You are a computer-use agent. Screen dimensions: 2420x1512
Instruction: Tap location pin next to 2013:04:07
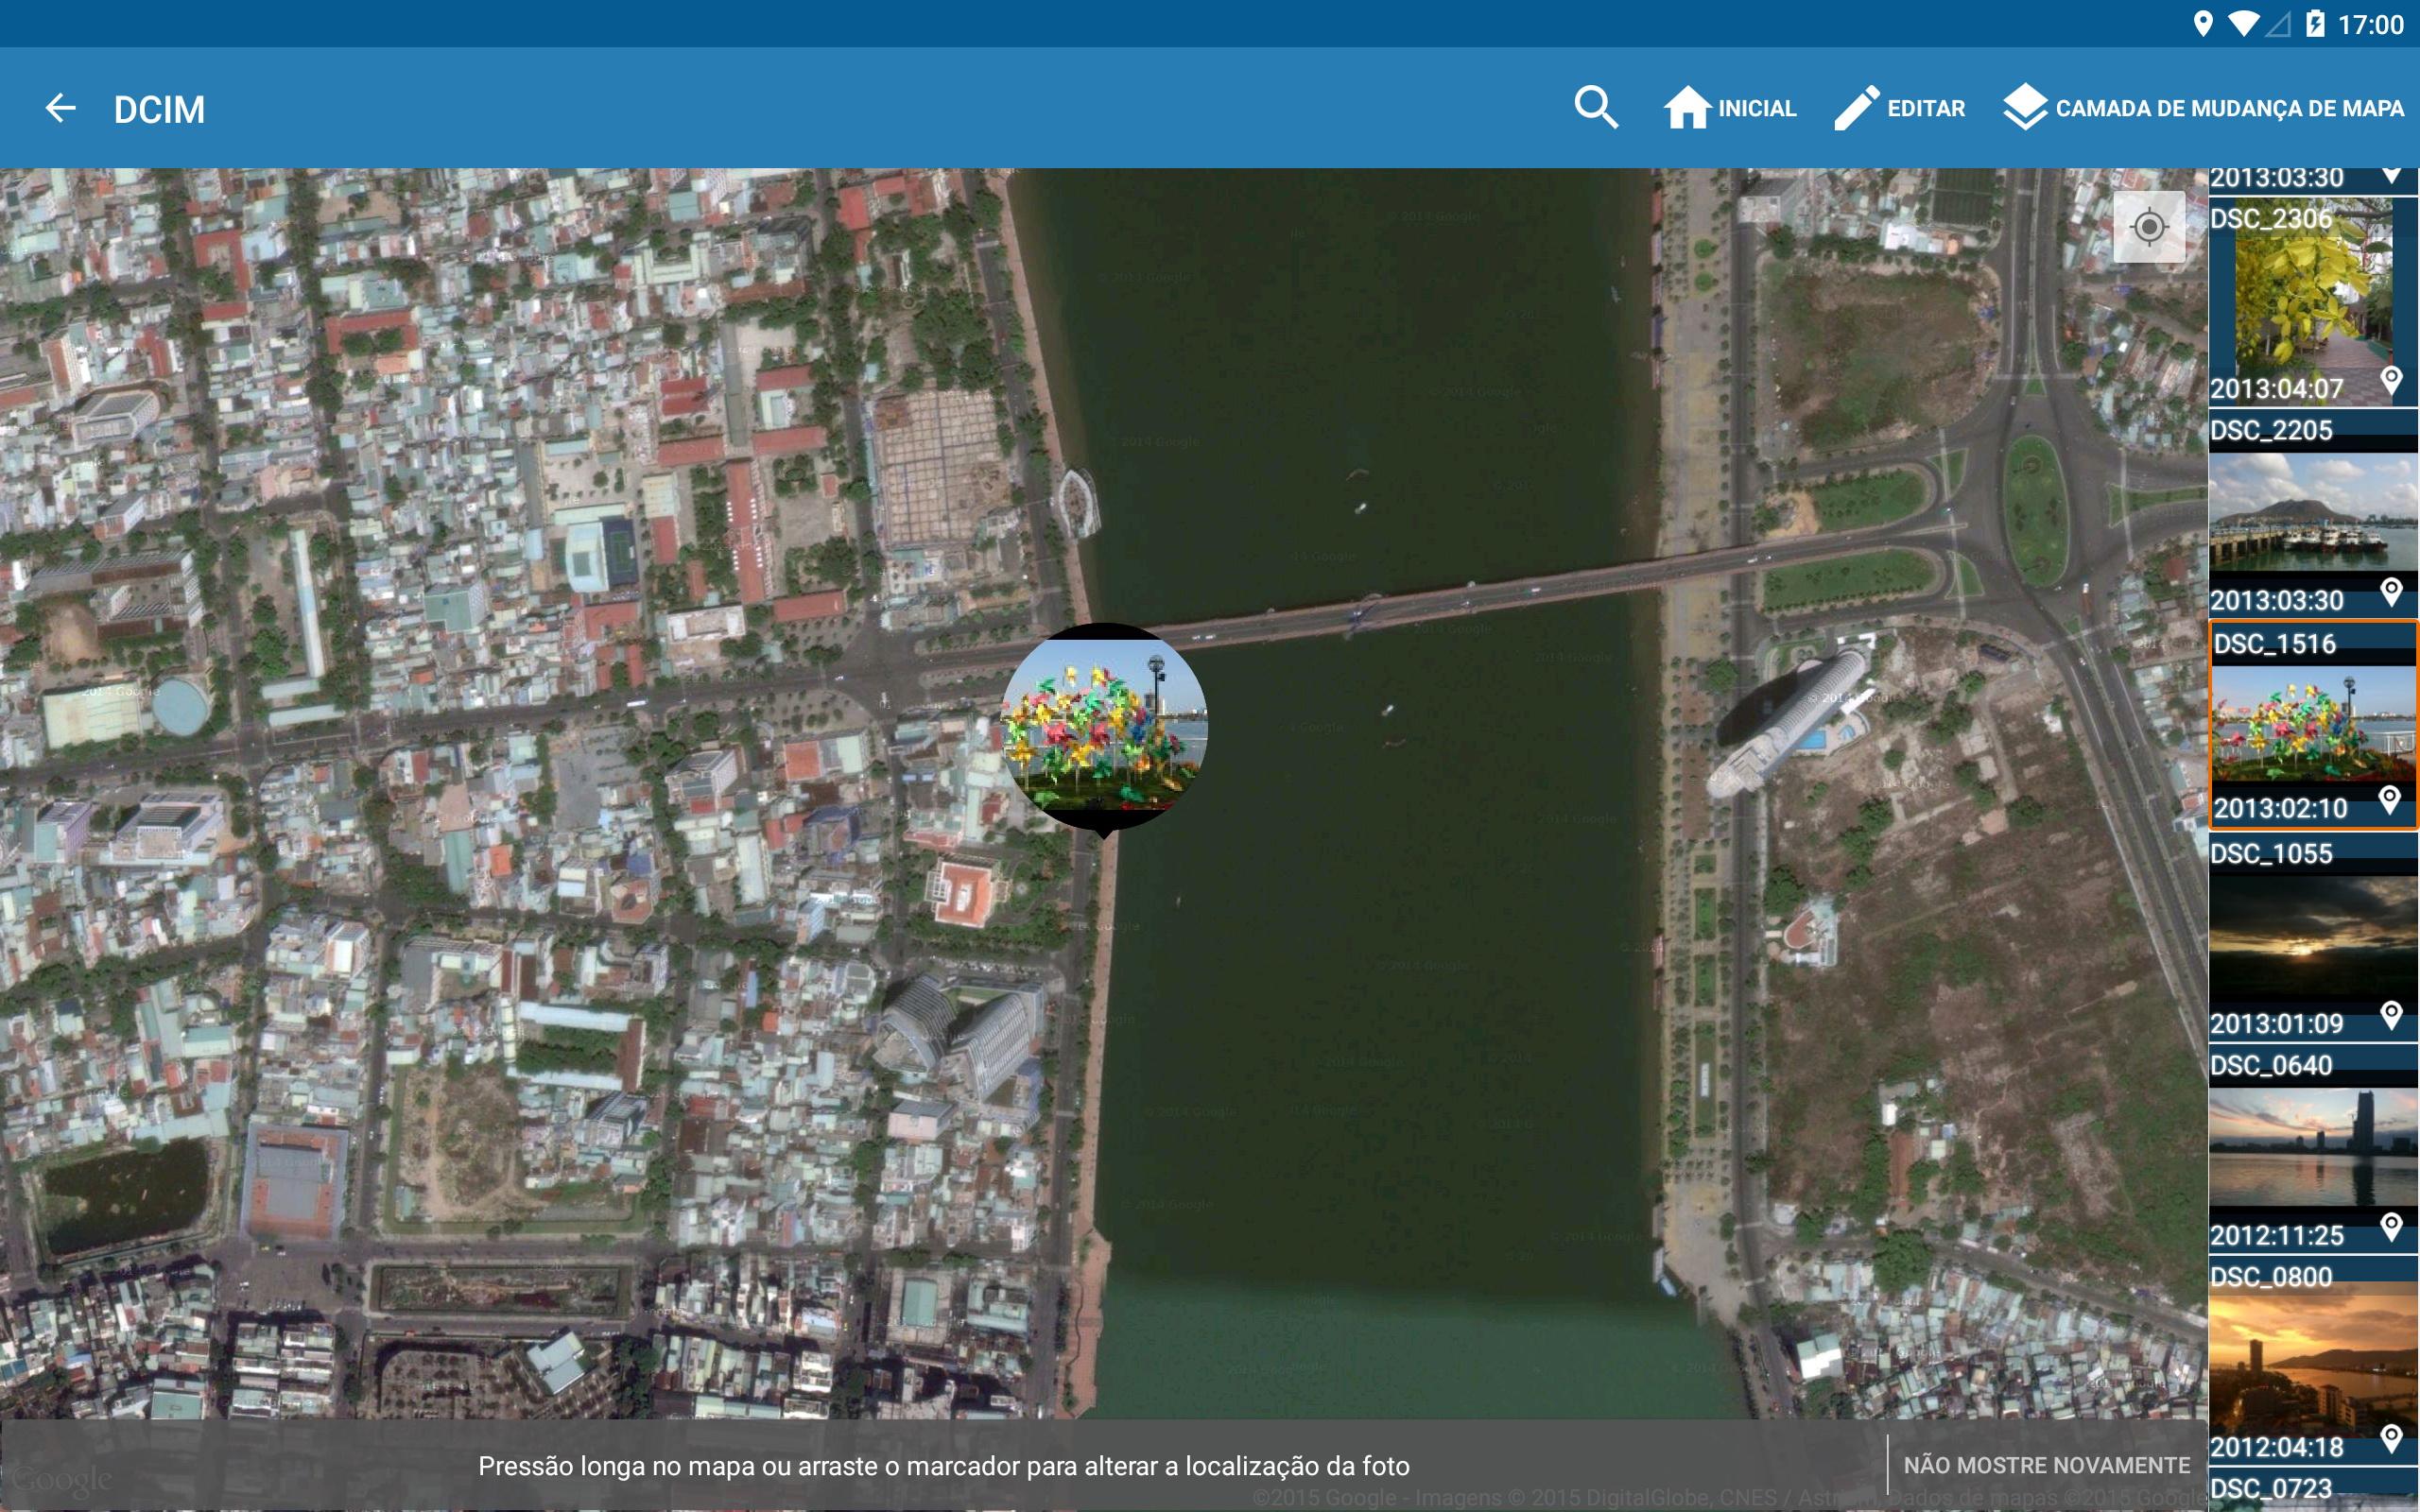click(x=2391, y=381)
